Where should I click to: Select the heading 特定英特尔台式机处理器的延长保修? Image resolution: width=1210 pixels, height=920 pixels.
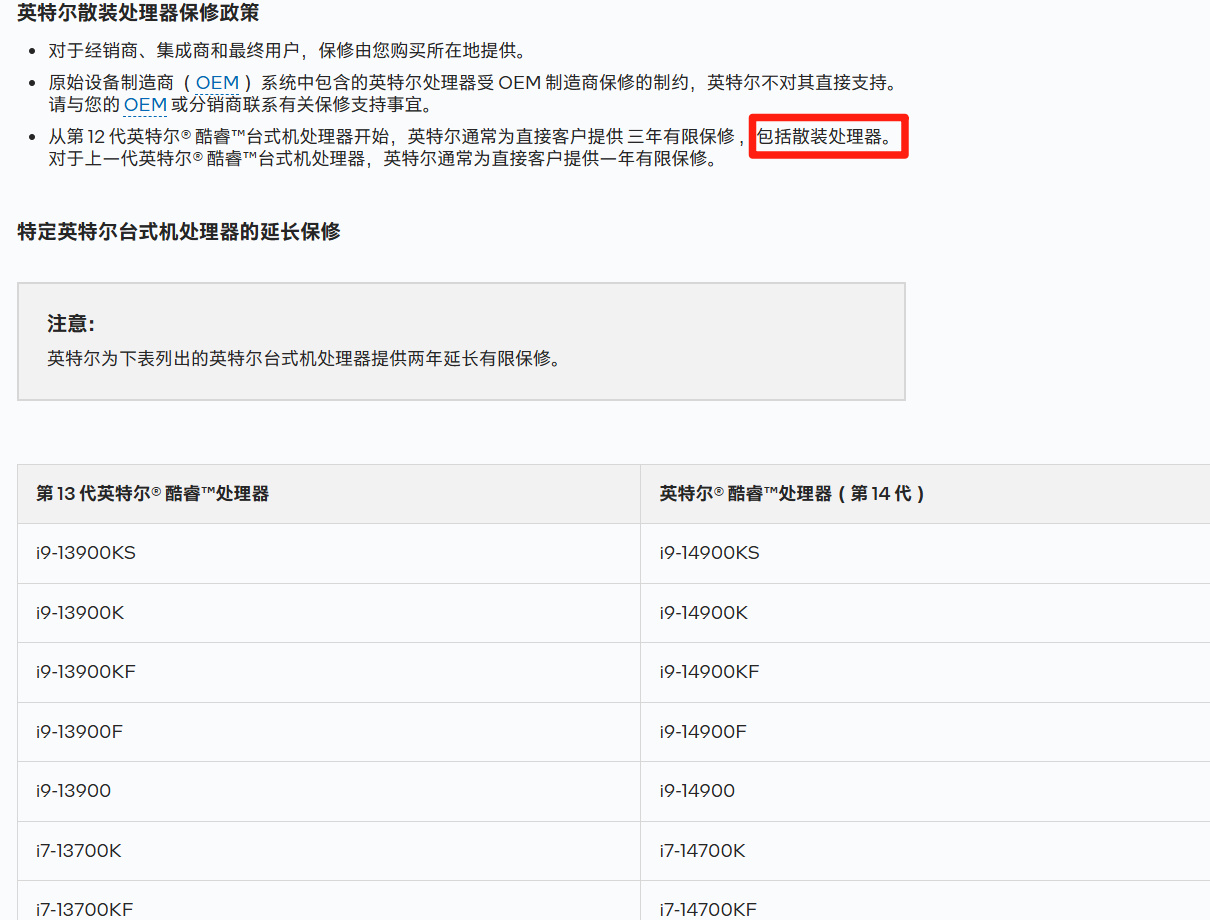pyautogui.click(x=179, y=232)
